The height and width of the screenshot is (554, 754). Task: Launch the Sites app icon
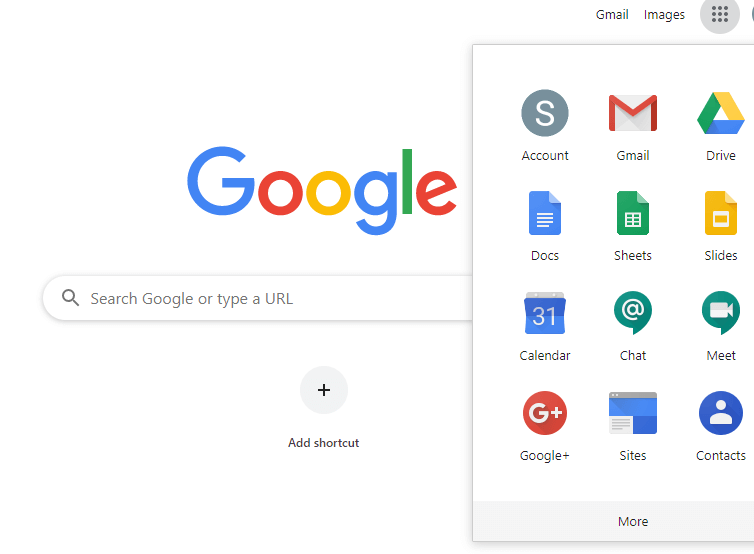[633, 413]
